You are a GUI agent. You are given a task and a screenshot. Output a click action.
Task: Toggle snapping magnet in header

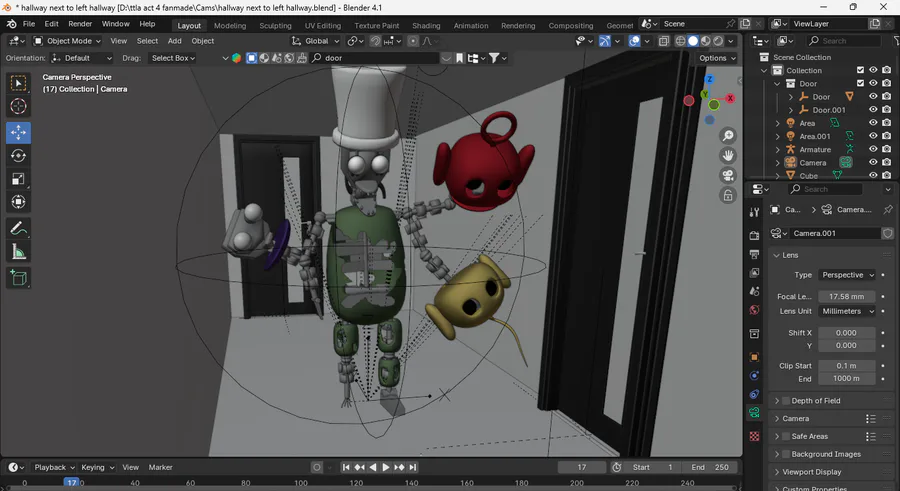coord(375,41)
